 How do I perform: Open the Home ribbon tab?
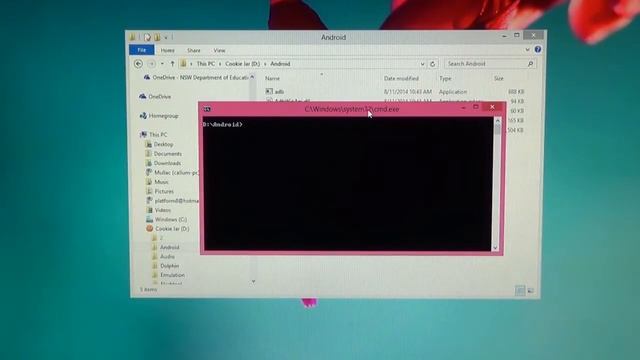(x=167, y=51)
